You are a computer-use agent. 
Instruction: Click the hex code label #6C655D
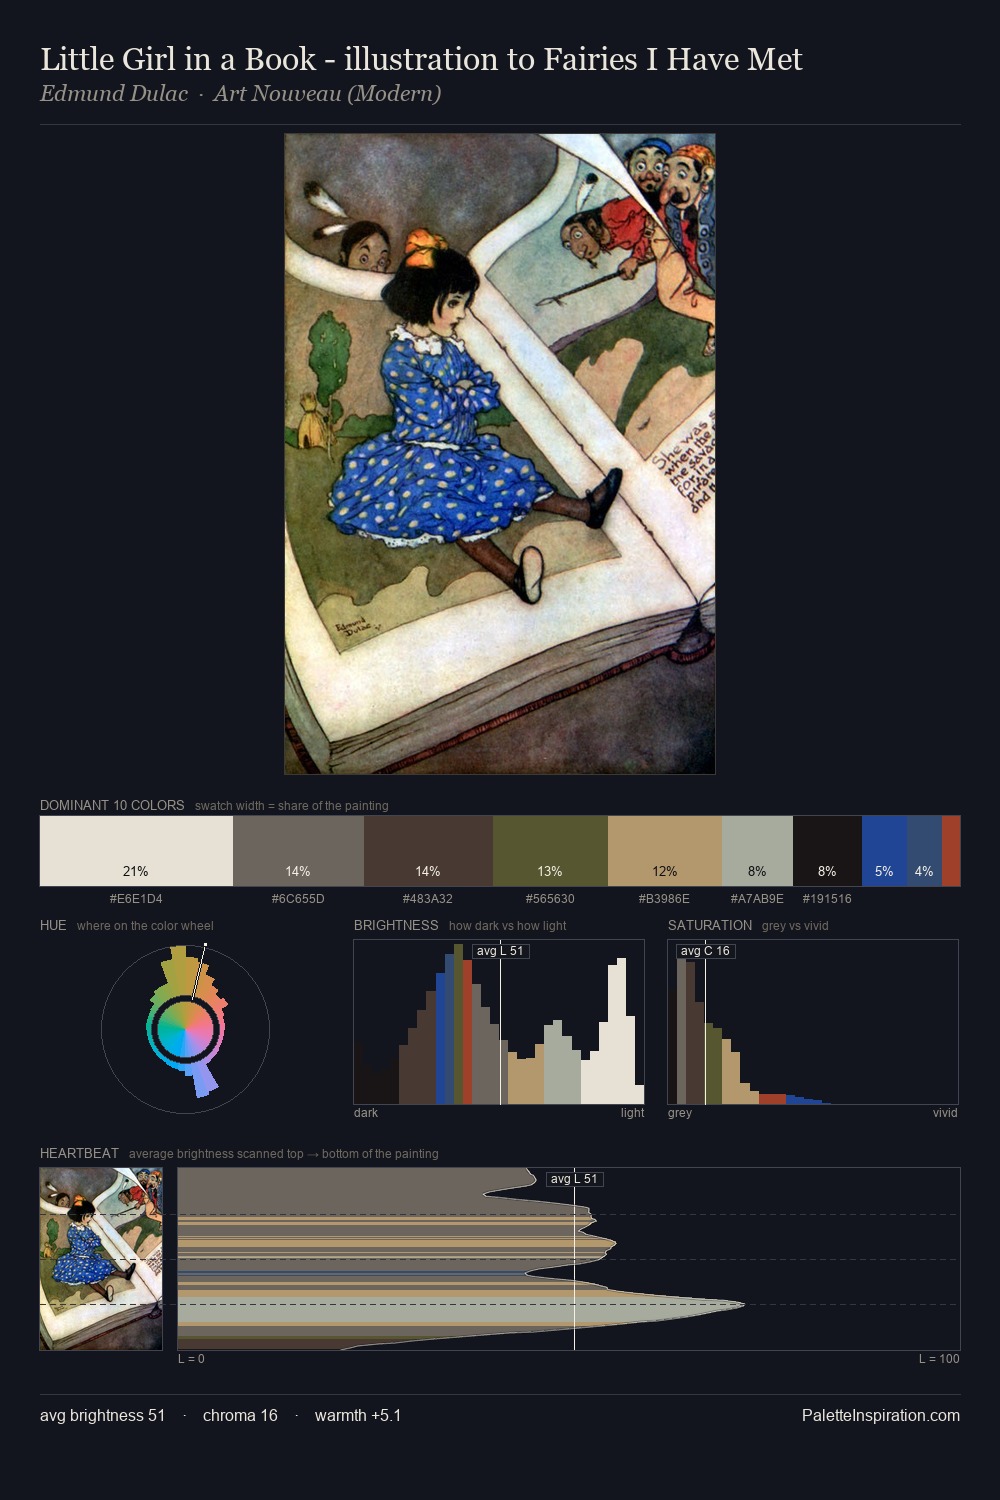298,899
